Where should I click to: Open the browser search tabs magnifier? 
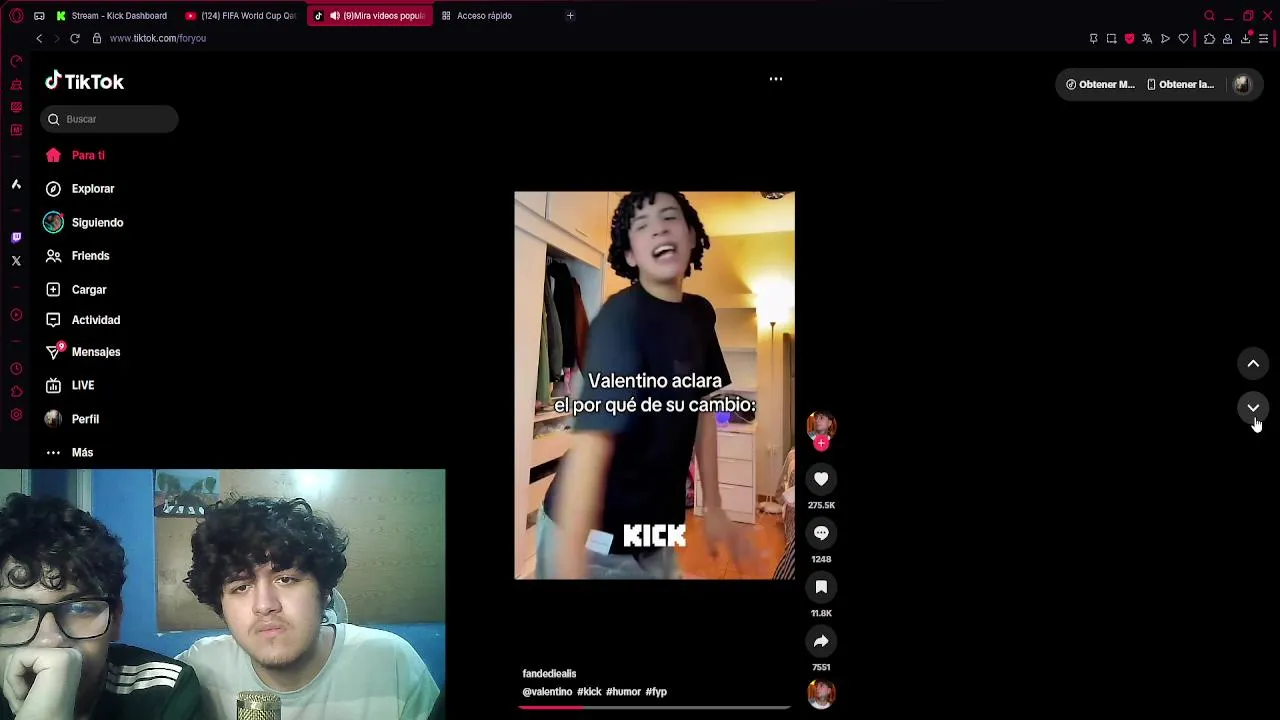[1209, 16]
